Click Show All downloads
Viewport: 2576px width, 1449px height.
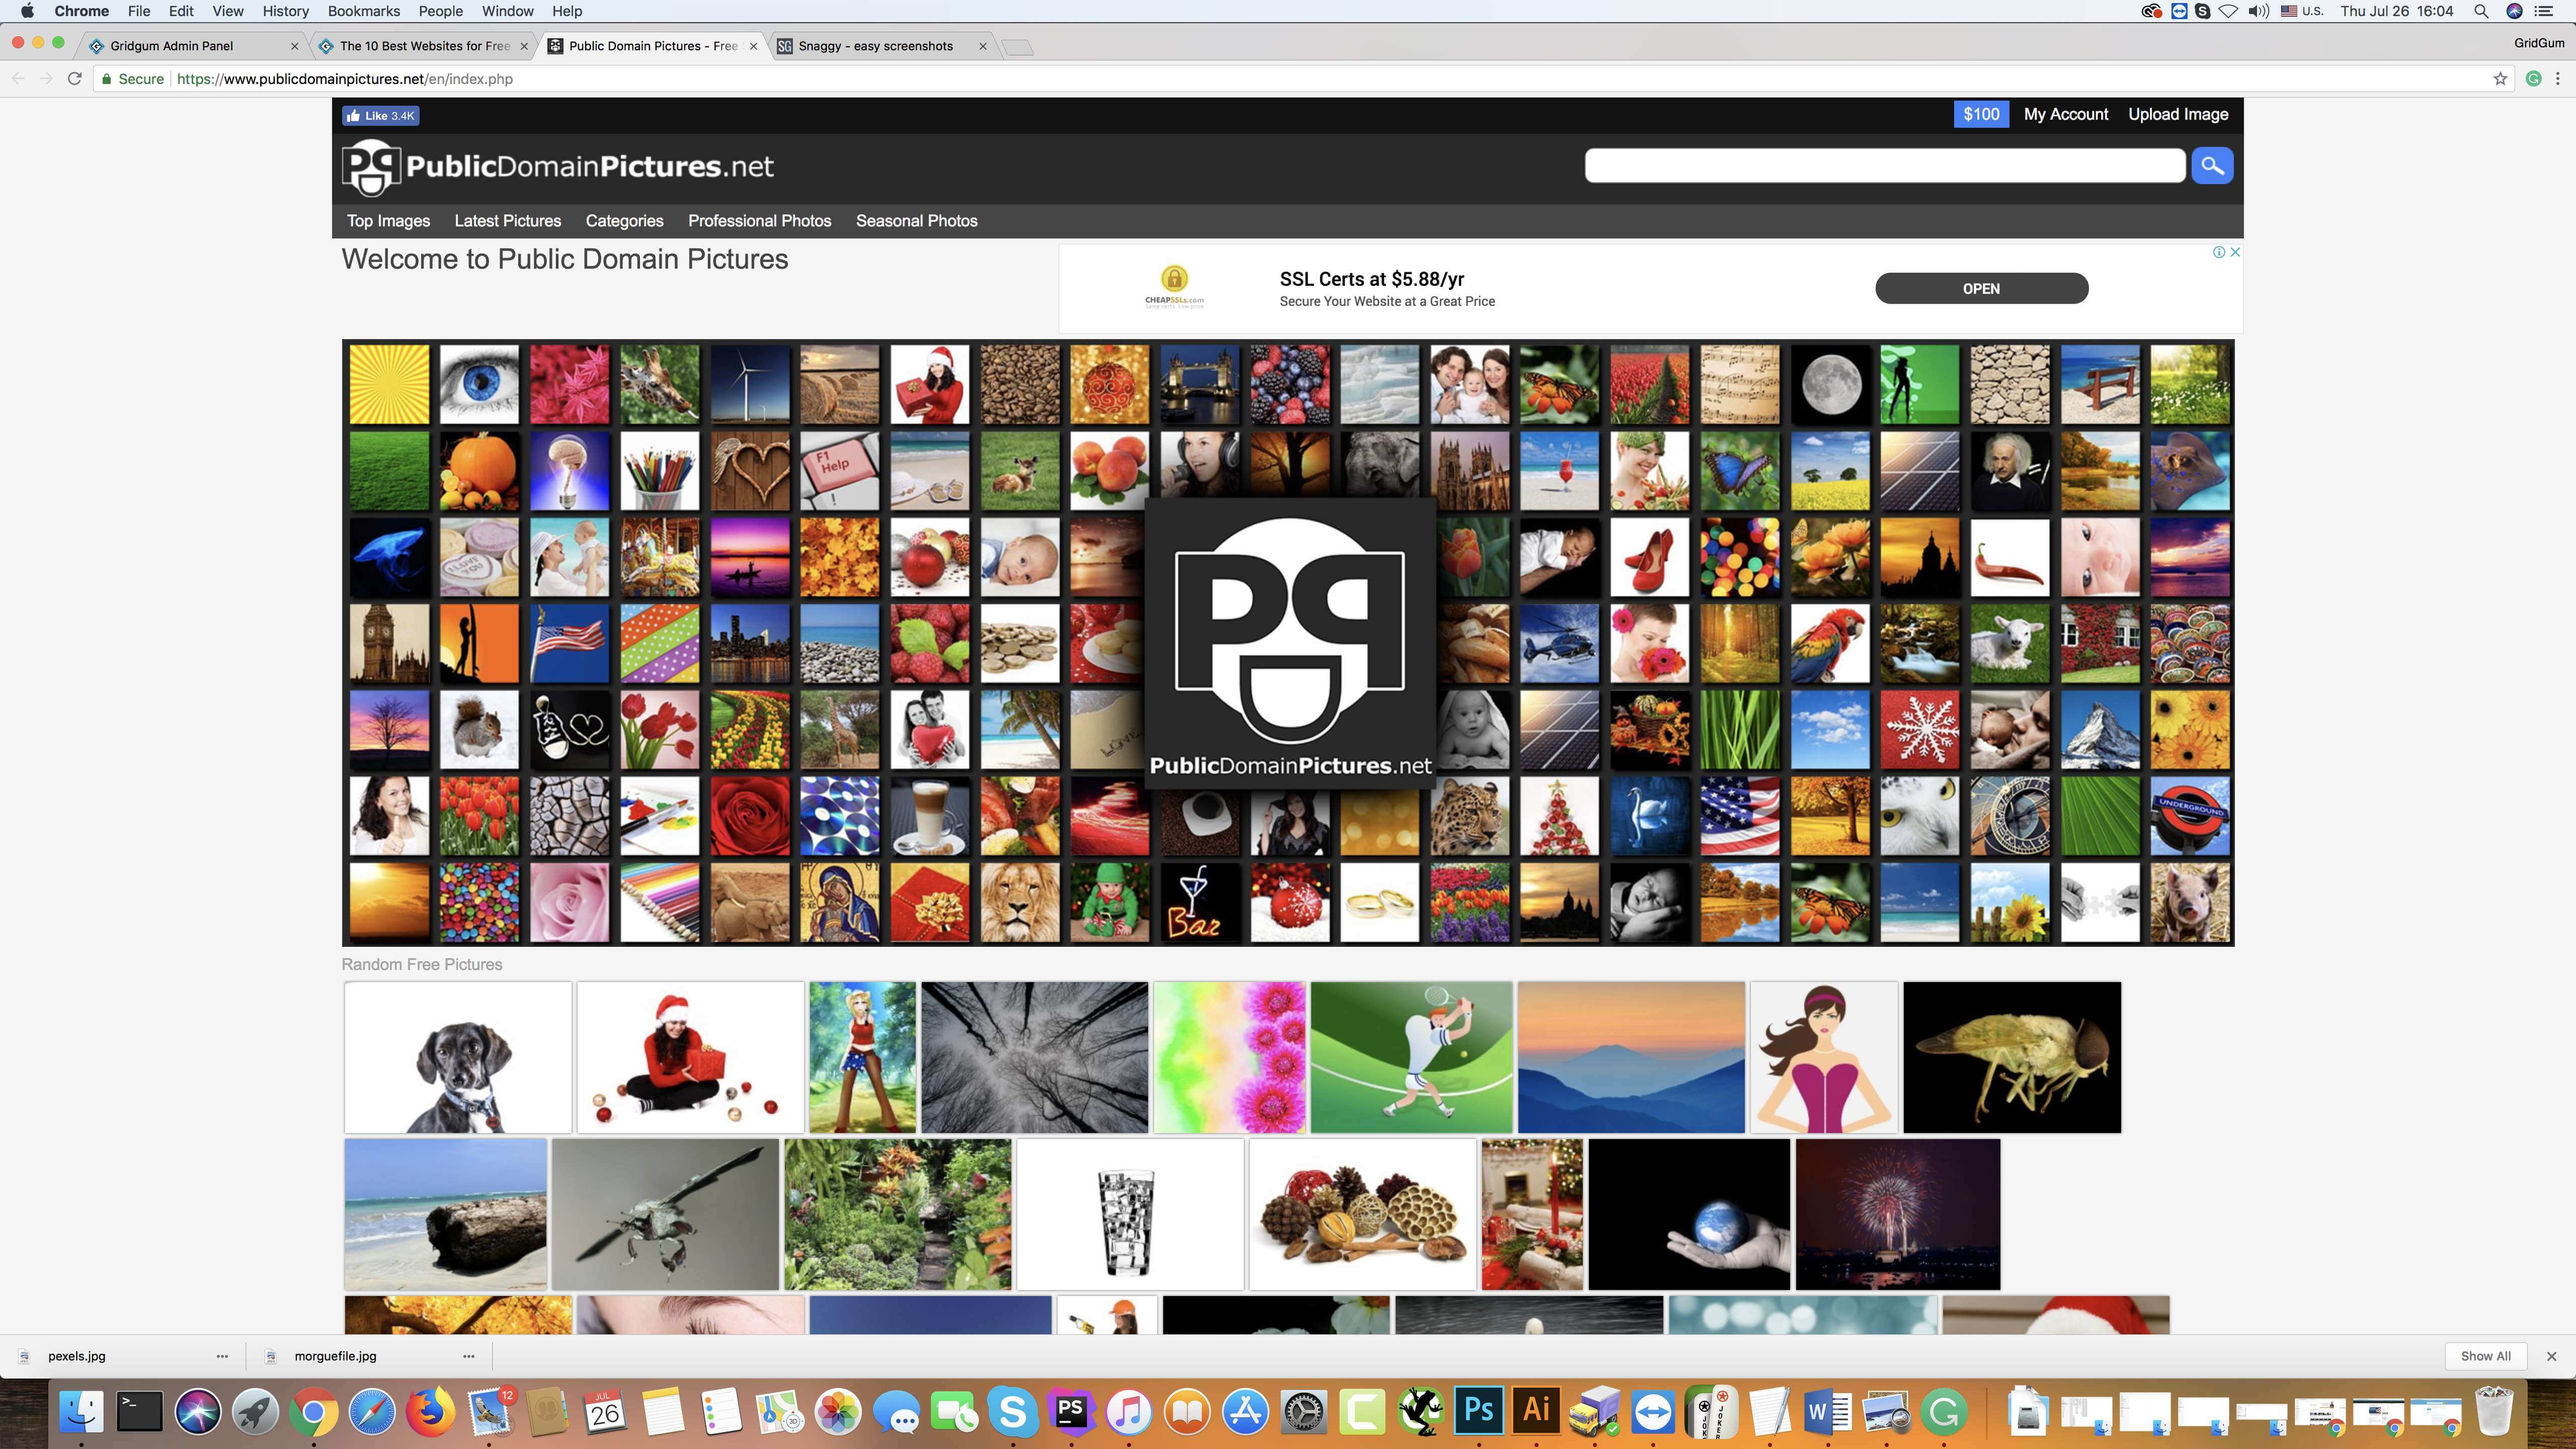click(2485, 1356)
